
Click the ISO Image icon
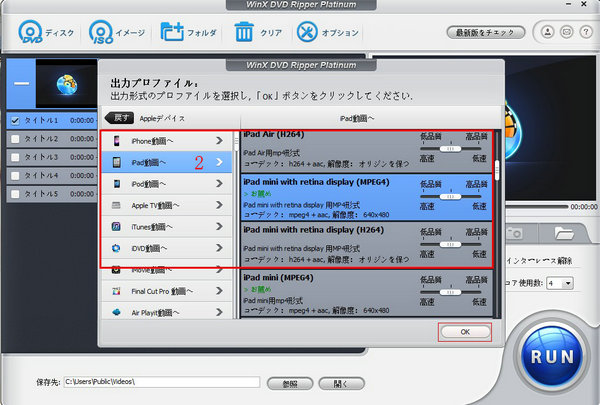pyautogui.click(x=101, y=32)
